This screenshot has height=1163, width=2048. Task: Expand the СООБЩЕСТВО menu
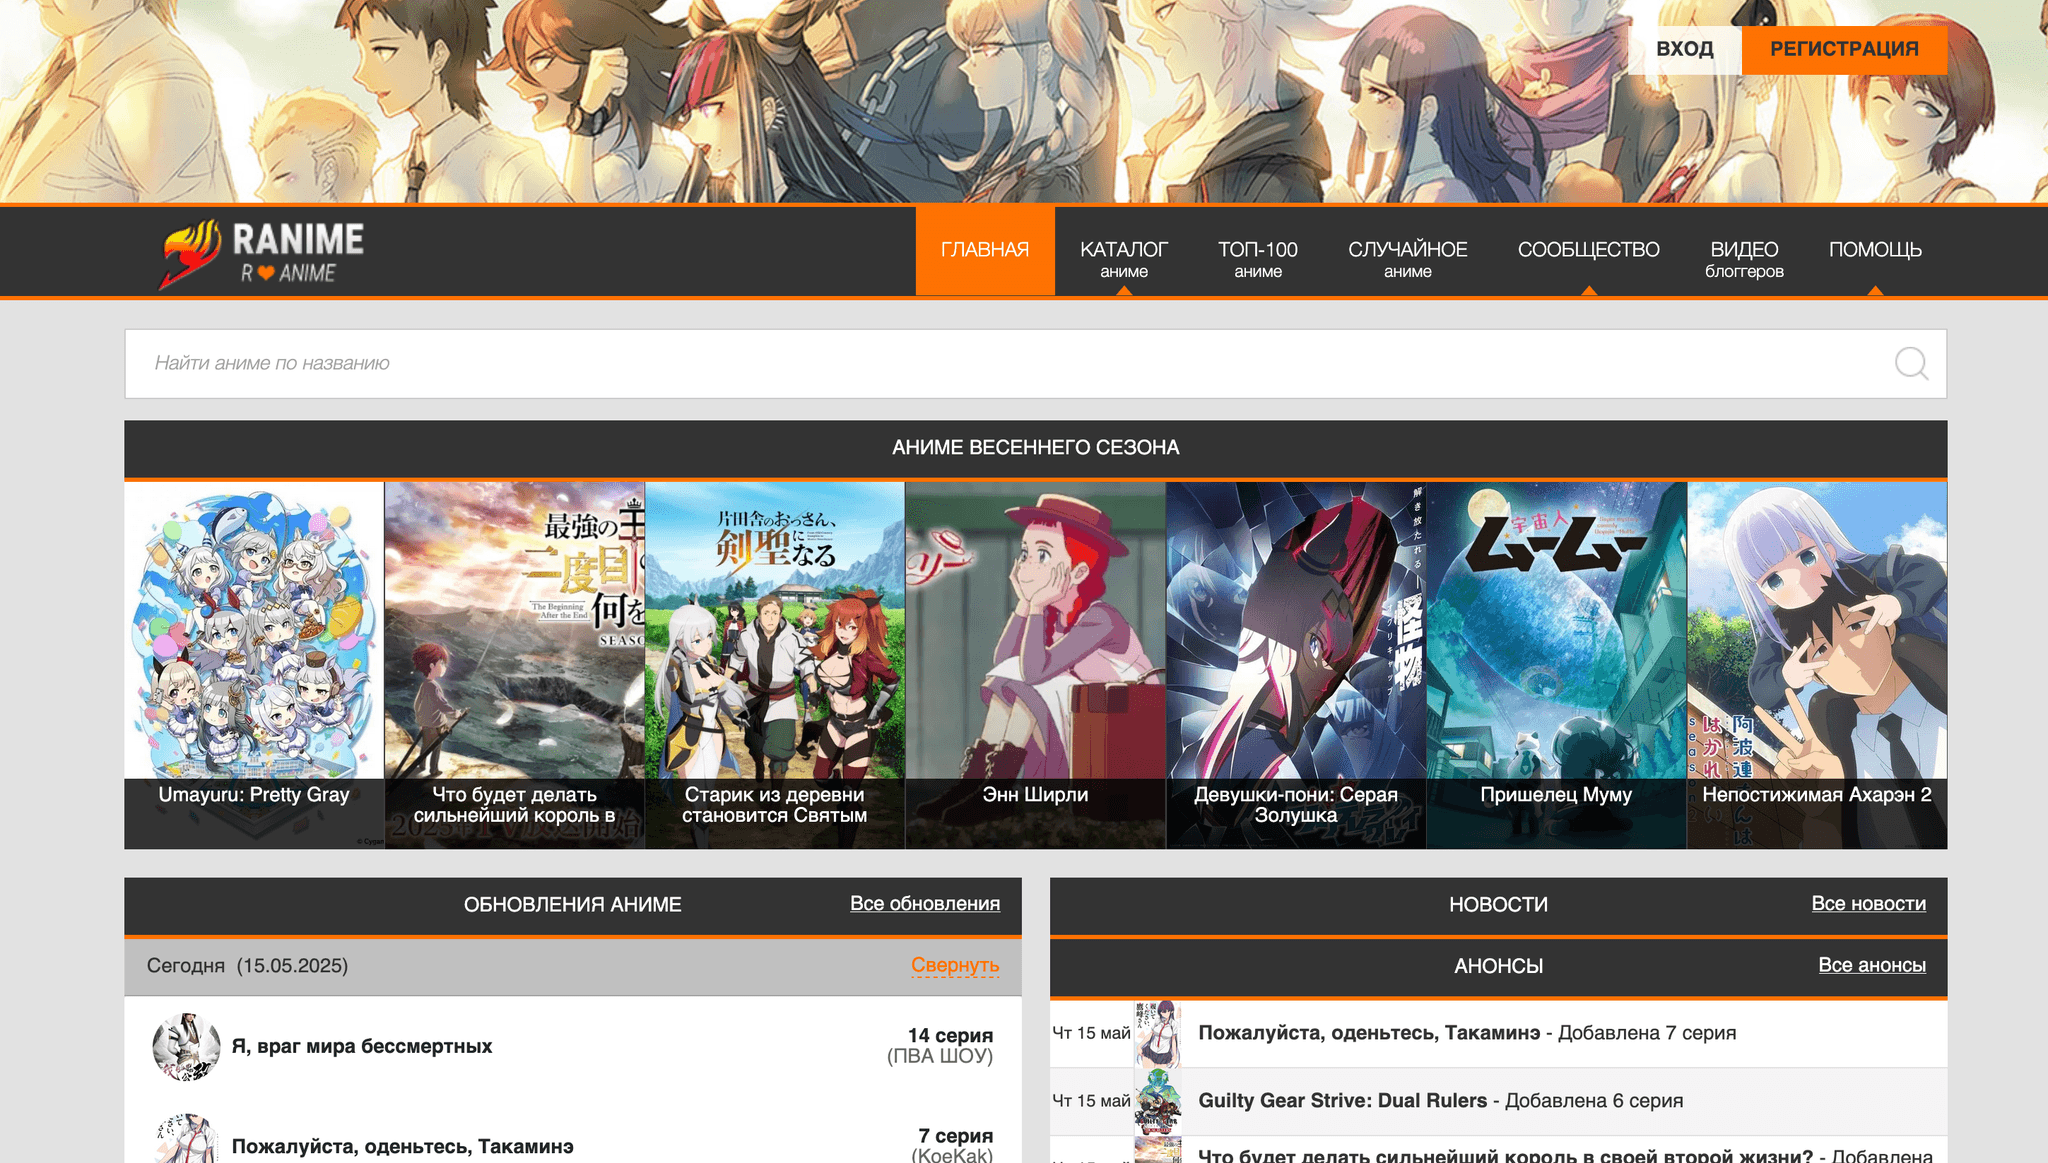pos(1589,250)
